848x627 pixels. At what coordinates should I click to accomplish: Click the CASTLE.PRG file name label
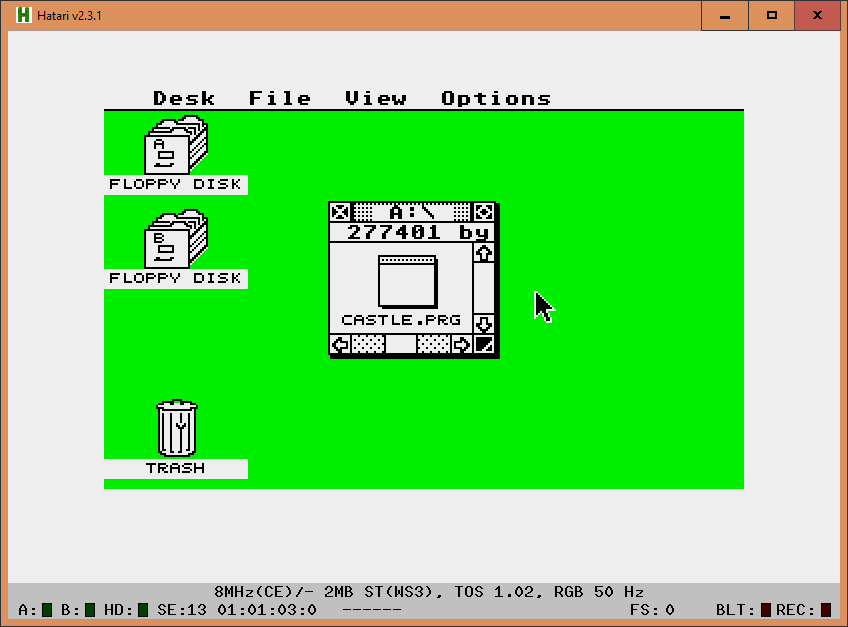point(401,320)
